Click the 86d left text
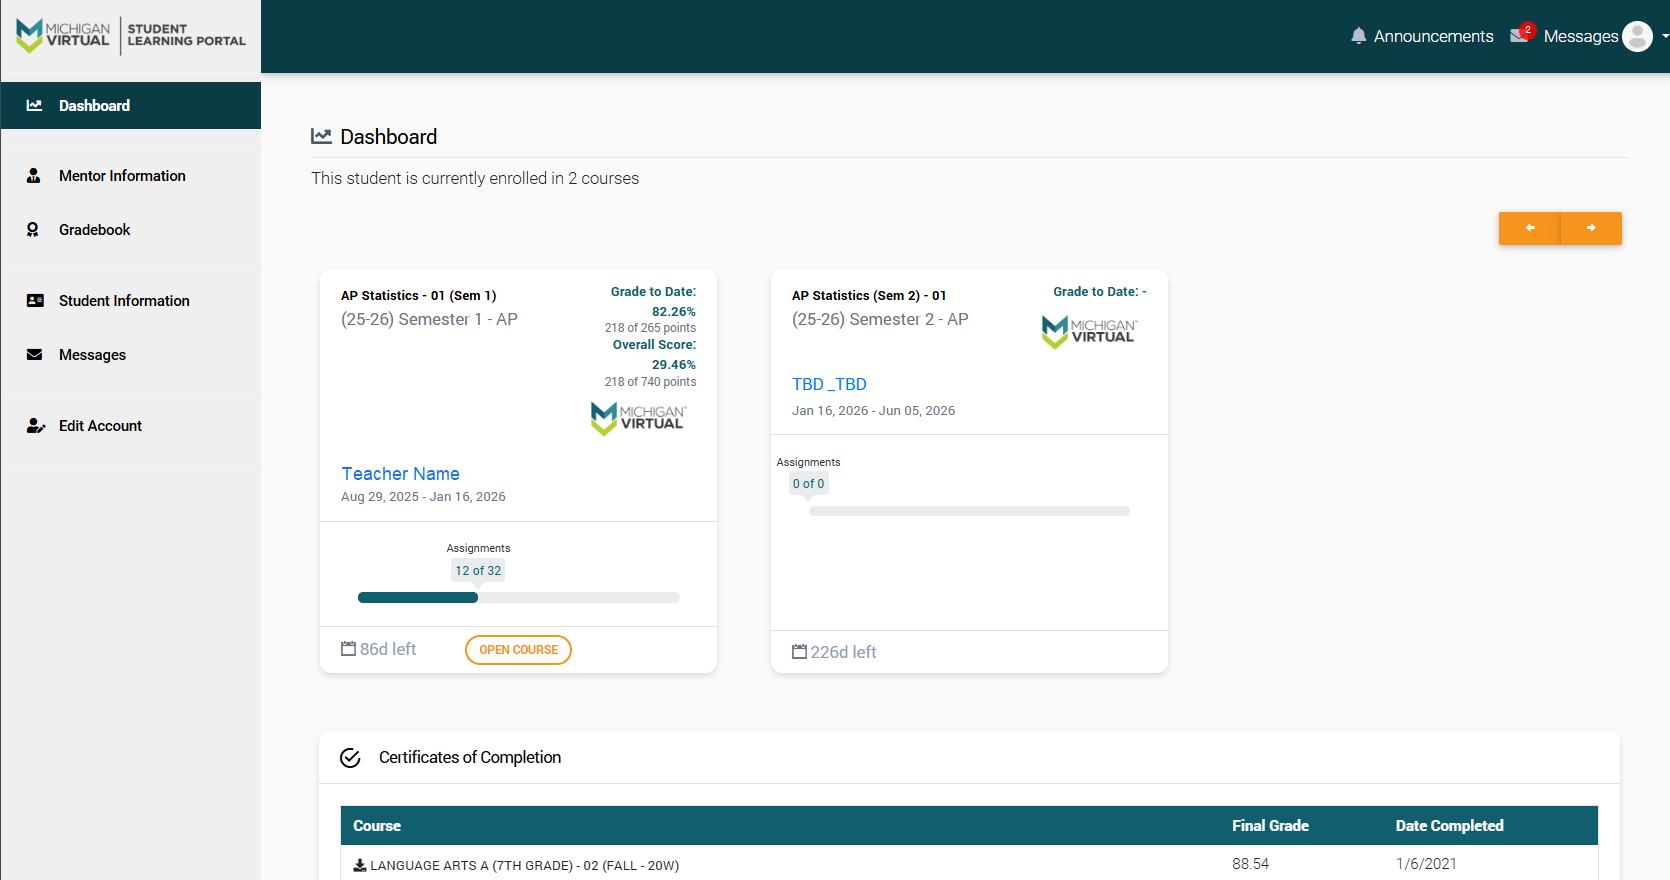Image resolution: width=1670 pixels, height=880 pixels. [x=388, y=649]
